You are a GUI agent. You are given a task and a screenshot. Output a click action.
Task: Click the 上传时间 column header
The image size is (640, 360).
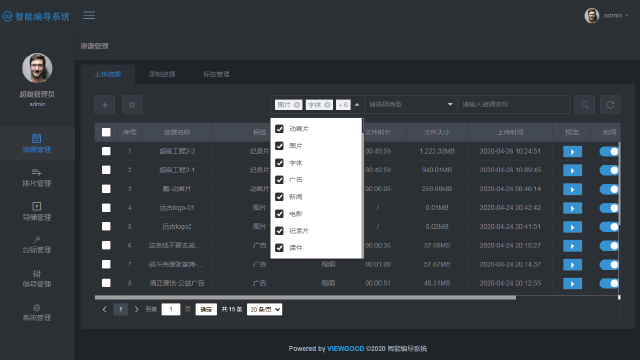coord(510,132)
